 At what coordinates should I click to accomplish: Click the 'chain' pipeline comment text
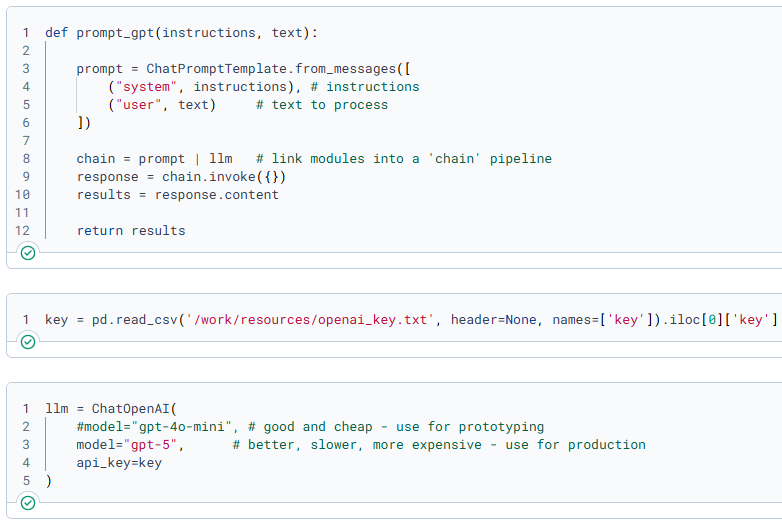point(403,159)
